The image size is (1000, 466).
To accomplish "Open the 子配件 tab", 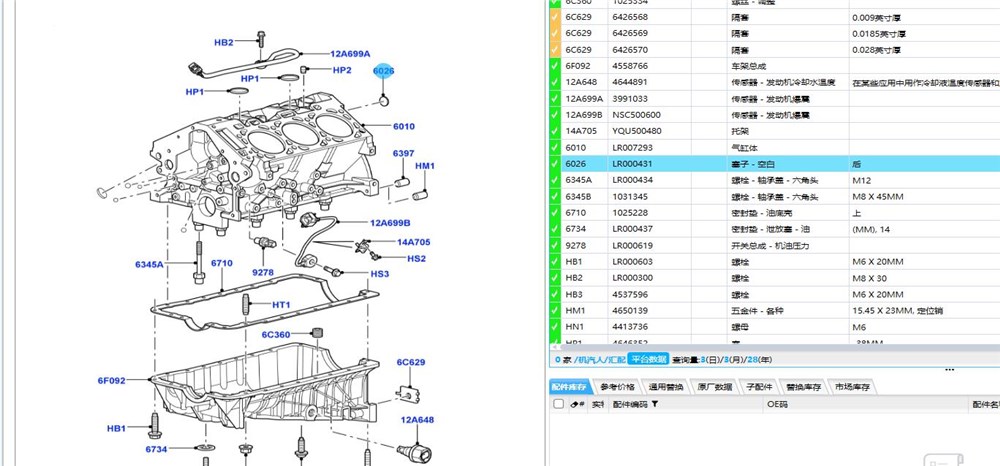I will [759, 387].
